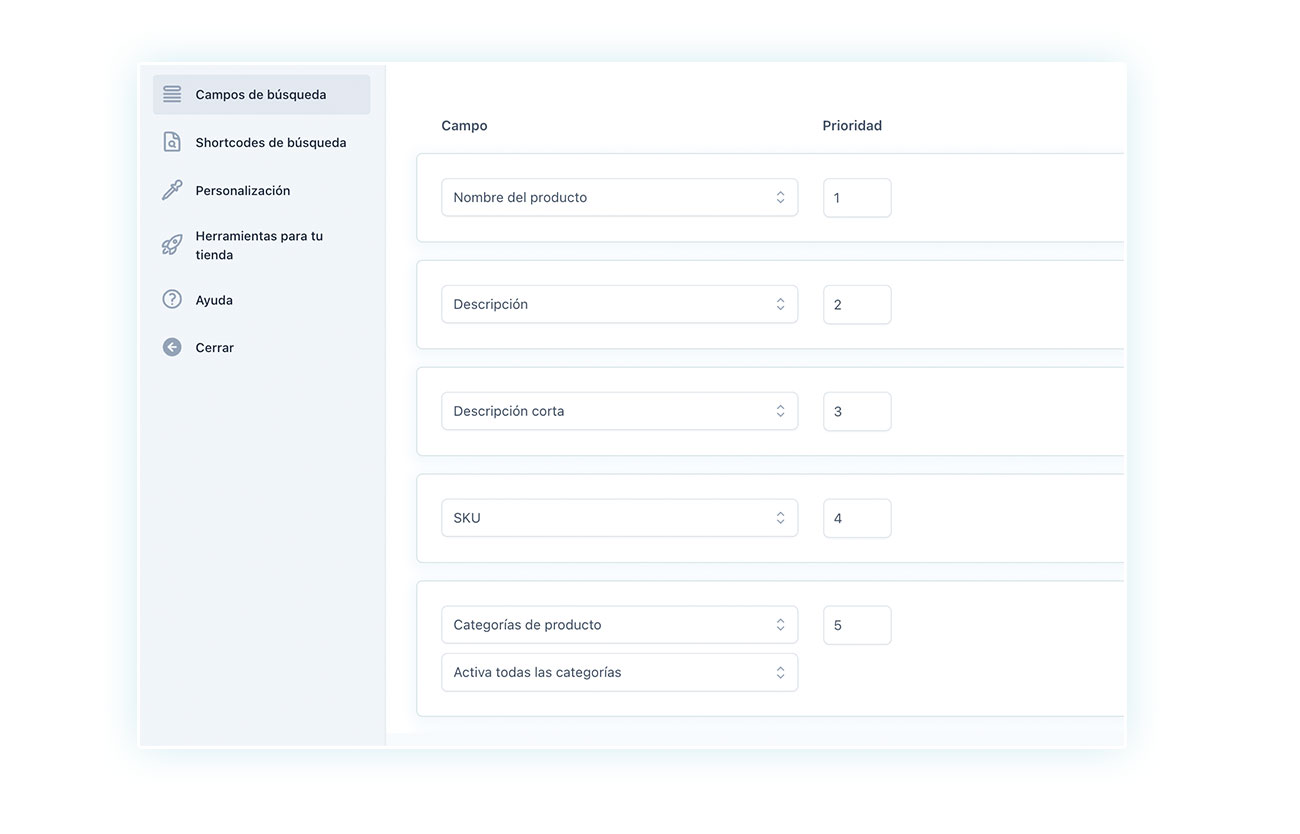Image resolution: width=1300 pixels, height=834 pixels.
Task: Click the priority input showing 4
Action: point(857,518)
